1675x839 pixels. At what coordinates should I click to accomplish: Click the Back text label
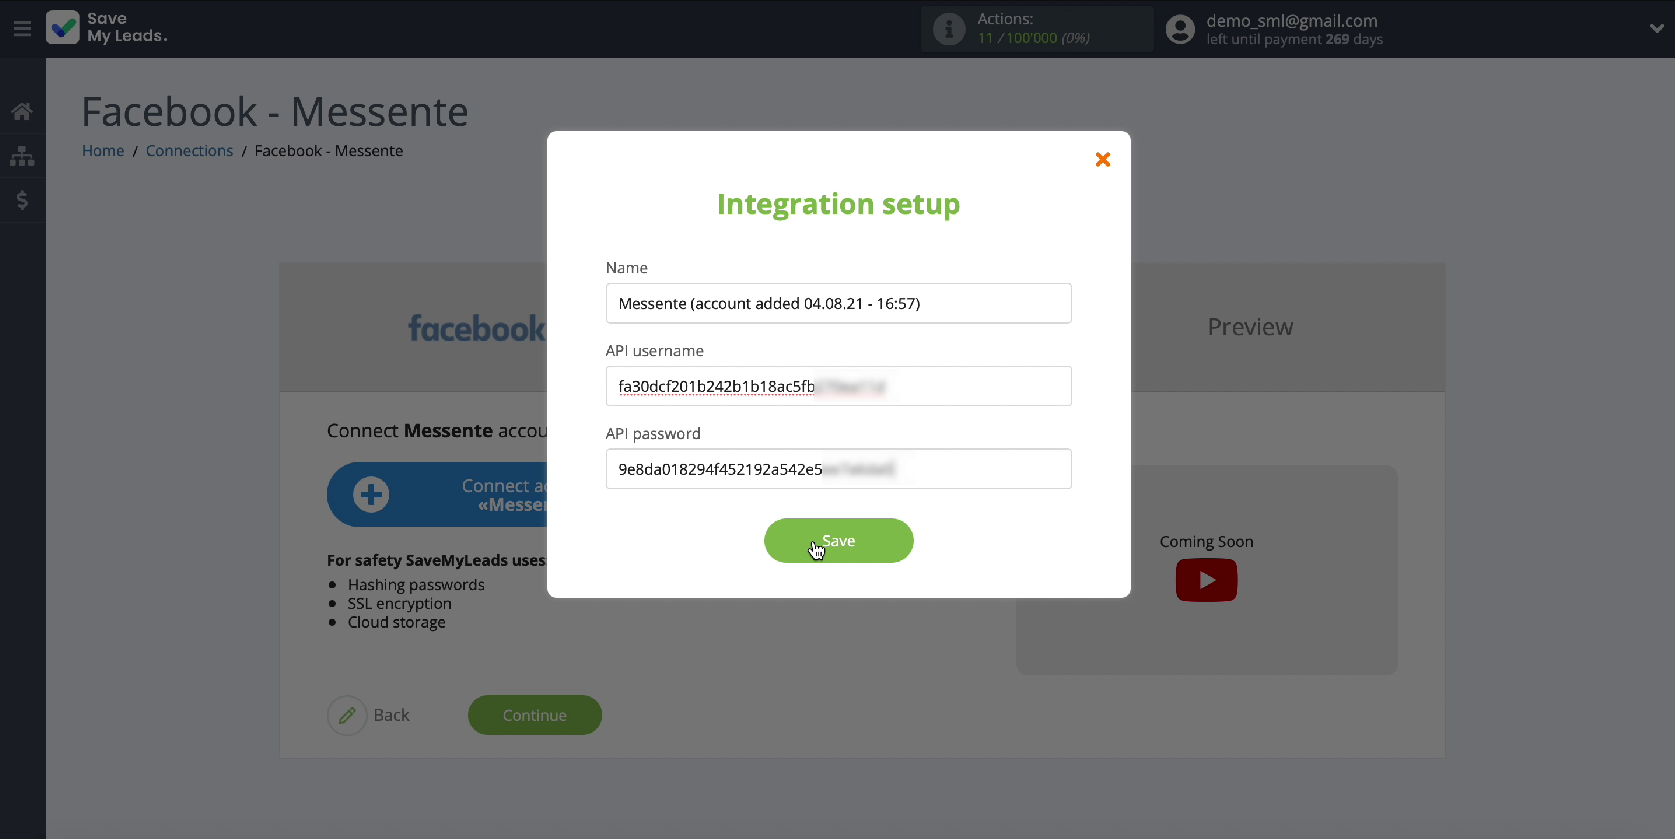(391, 715)
